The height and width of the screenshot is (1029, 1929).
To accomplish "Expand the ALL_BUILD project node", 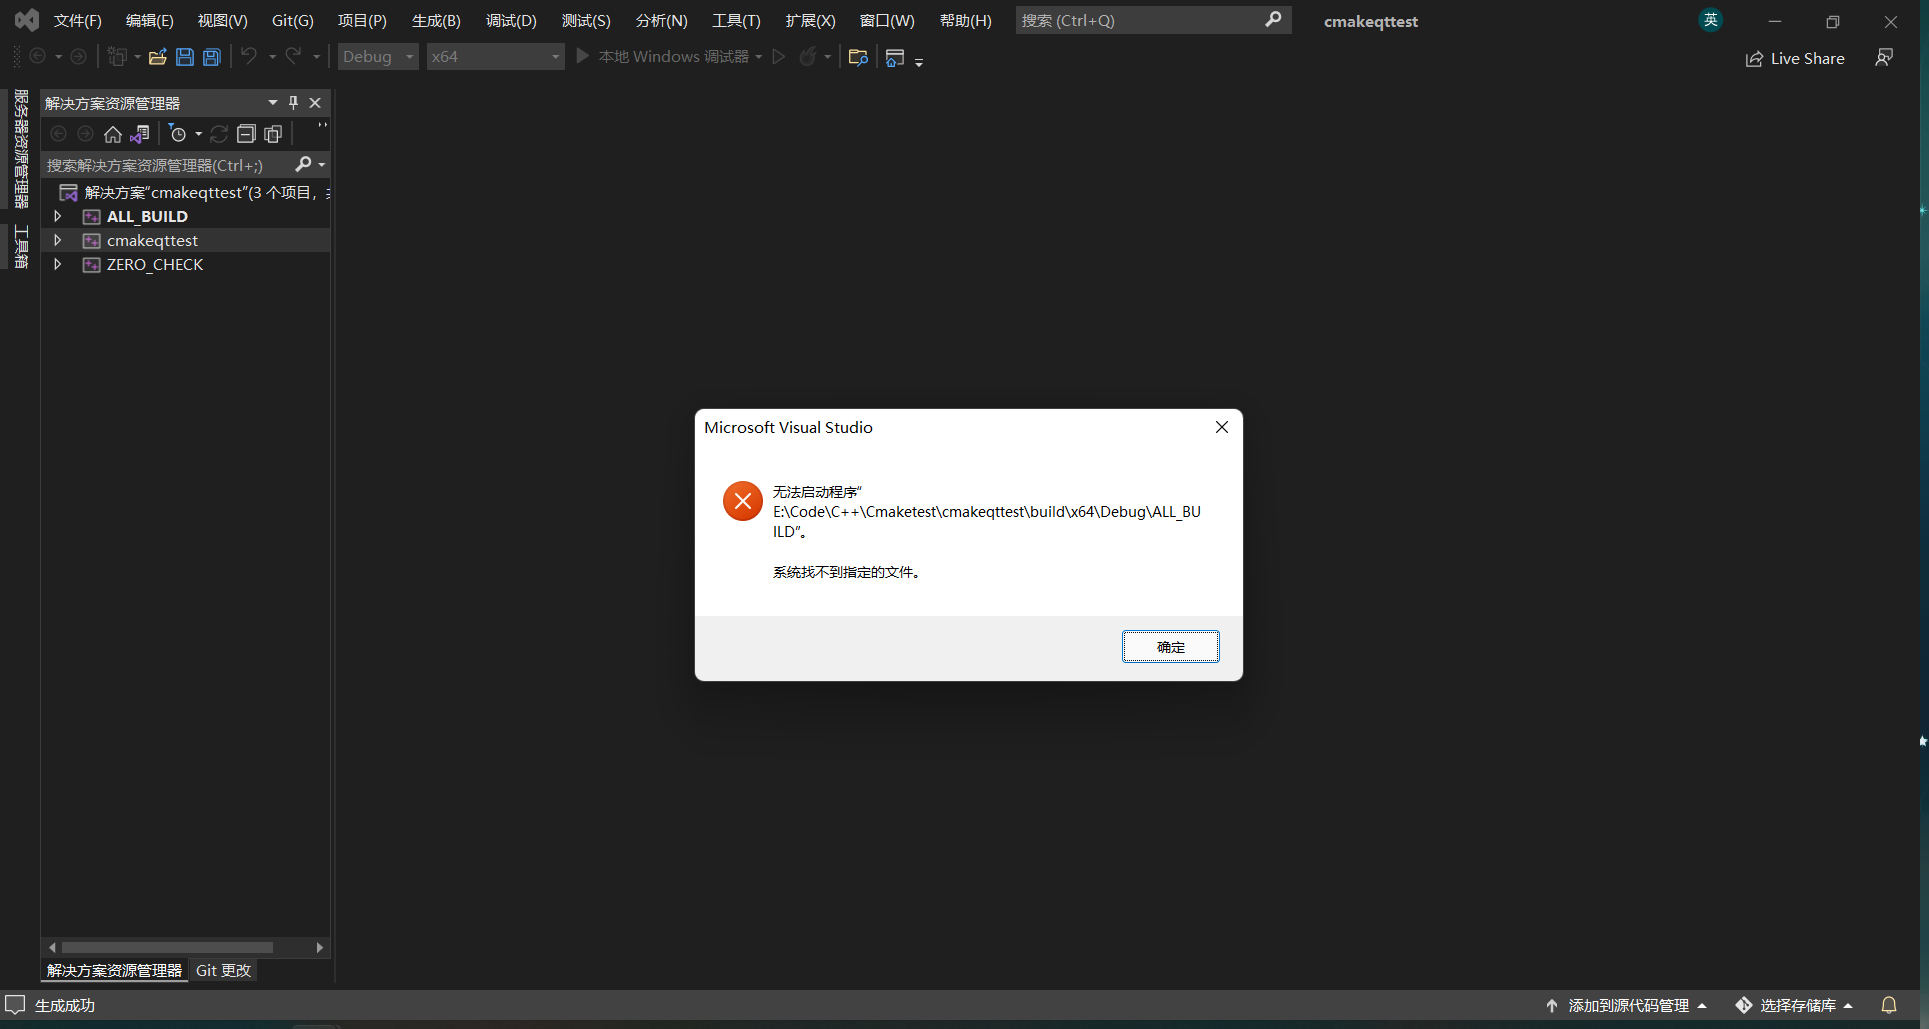I will tap(58, 216).
